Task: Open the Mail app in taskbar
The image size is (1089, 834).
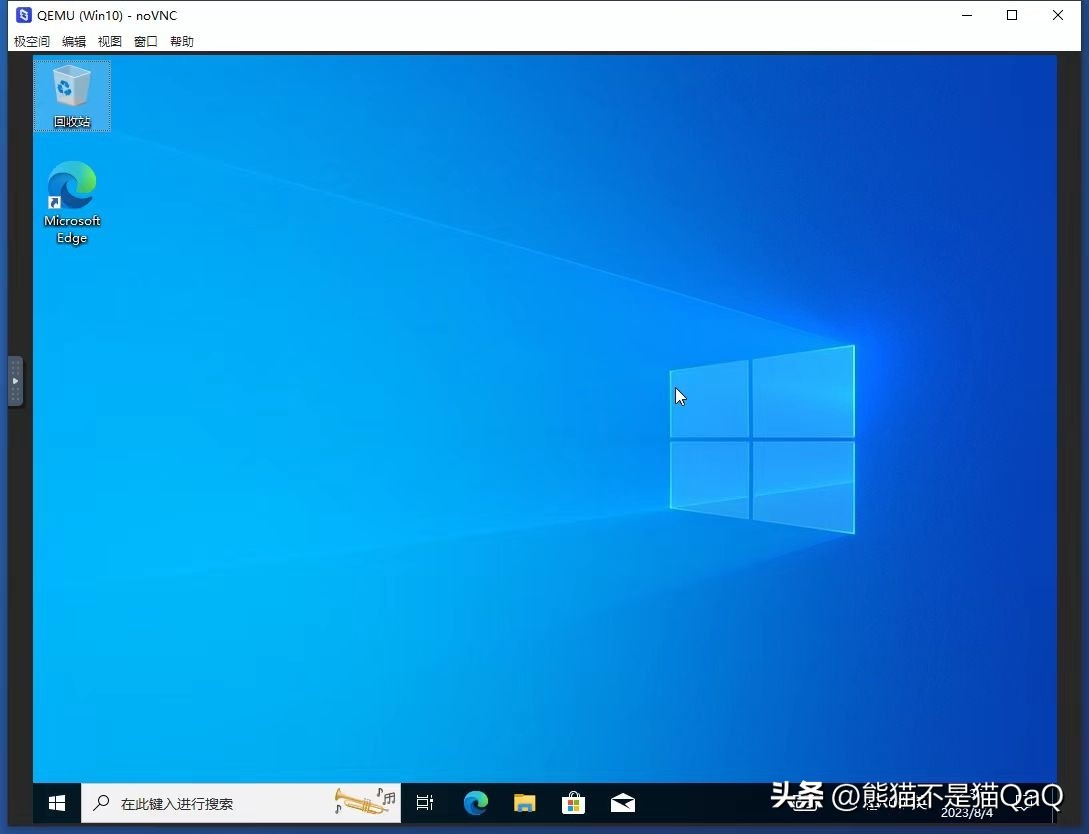Action: point(622,803)
